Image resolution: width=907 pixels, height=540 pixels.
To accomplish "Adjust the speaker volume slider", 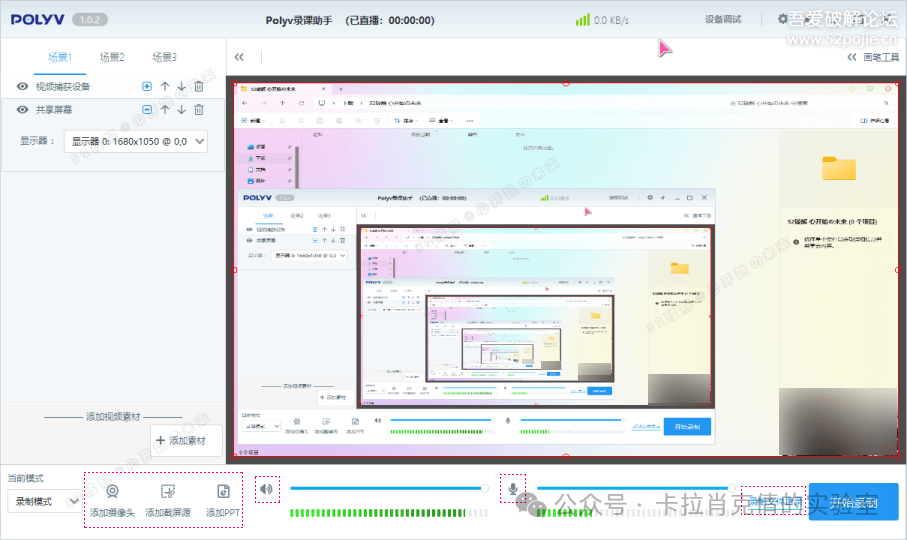I will click(389, 489).
